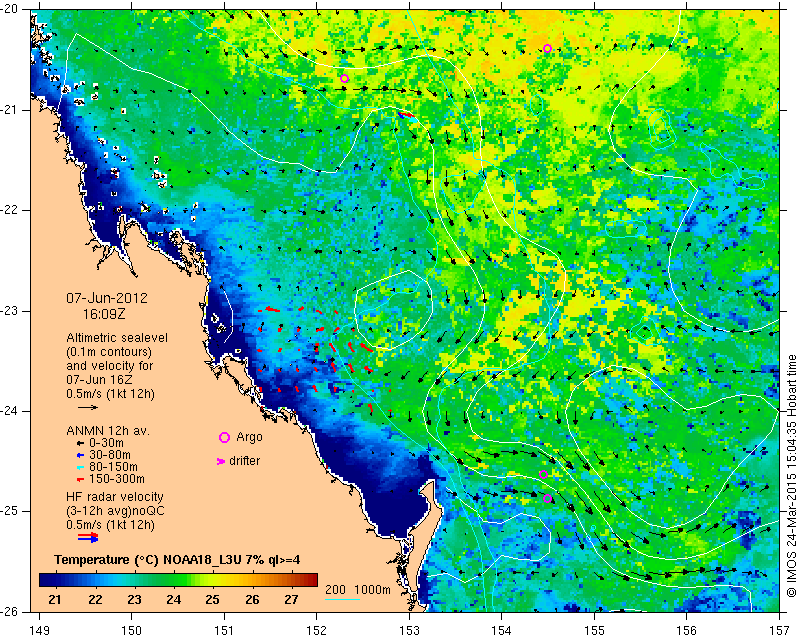Click the cyan 200m depth contour sample line
The height and width of the screenshot is (640, 800).
342,599
